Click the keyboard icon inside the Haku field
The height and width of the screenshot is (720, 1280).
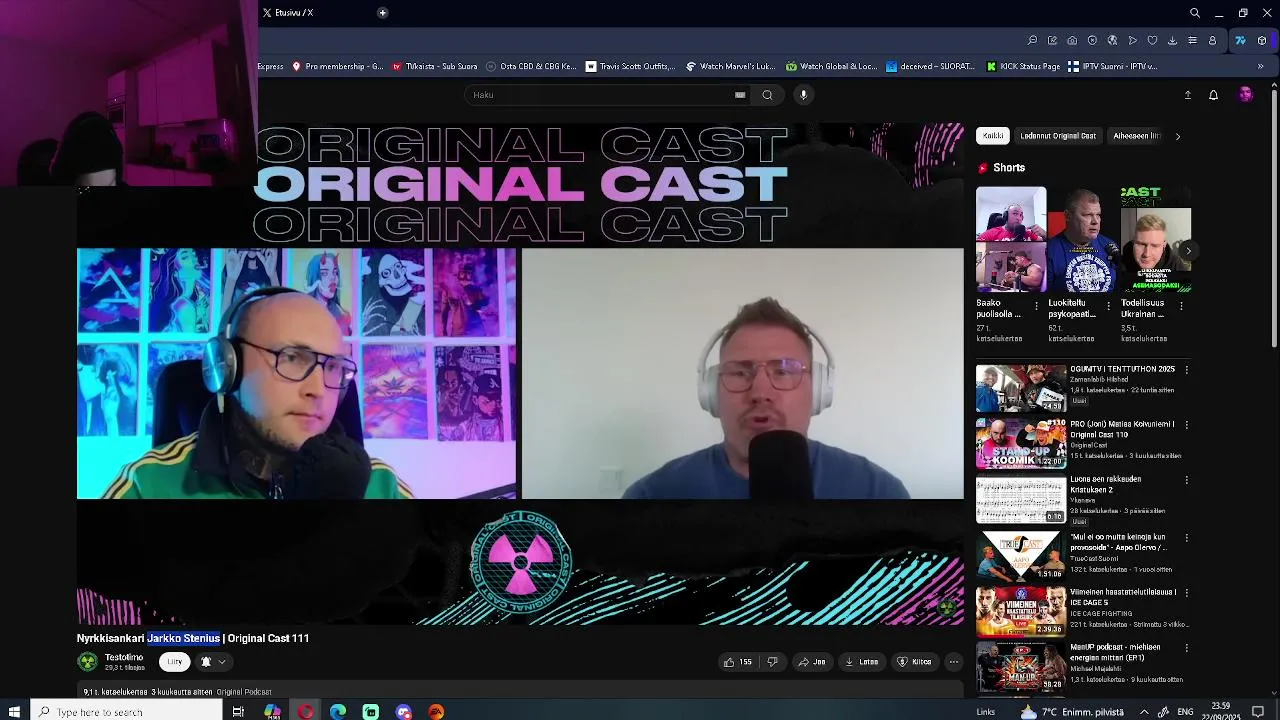(x=740, y=95)
